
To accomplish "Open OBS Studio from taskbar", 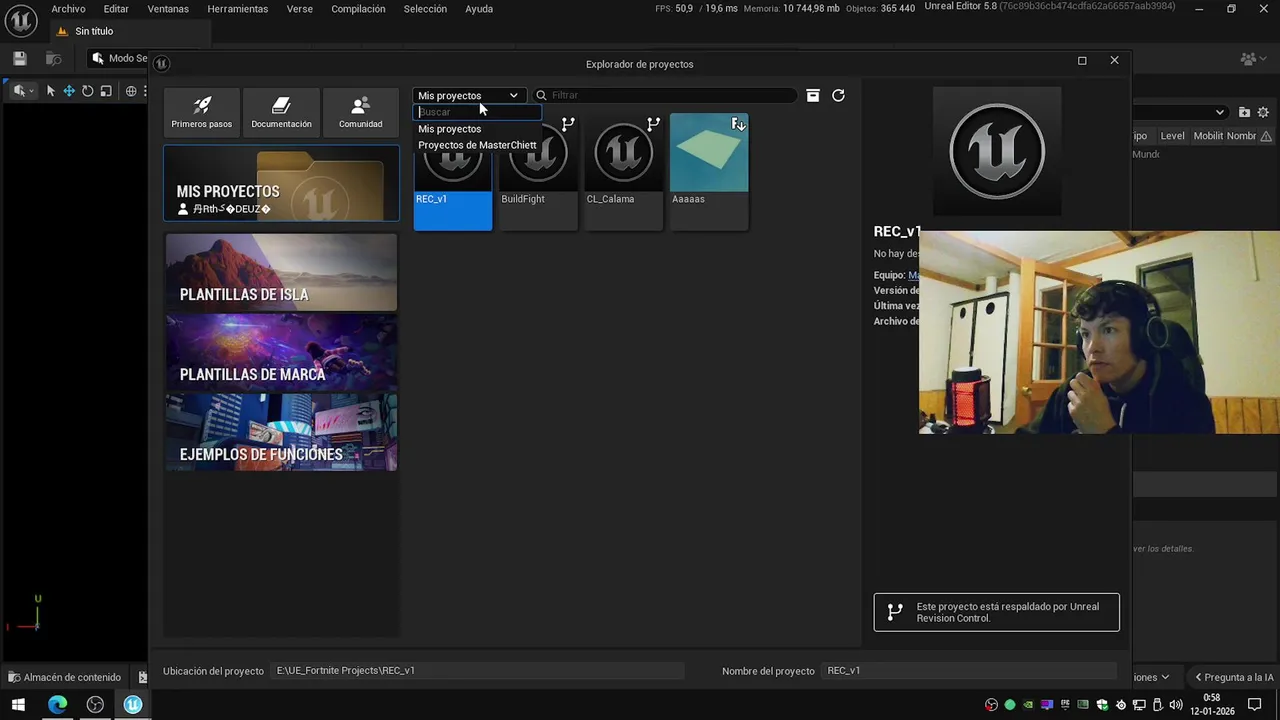I will coord(95,704).
